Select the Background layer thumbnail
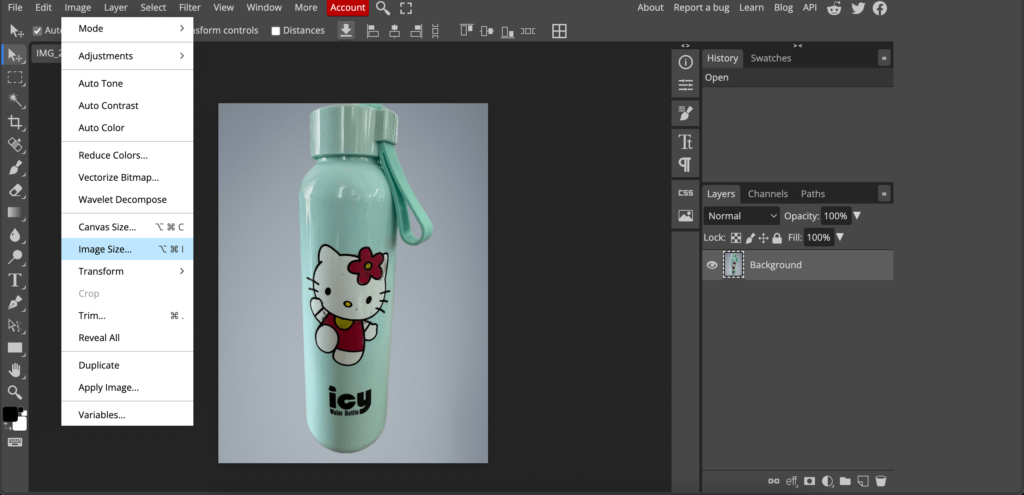The image size is (1024, 495). point(734,265)
